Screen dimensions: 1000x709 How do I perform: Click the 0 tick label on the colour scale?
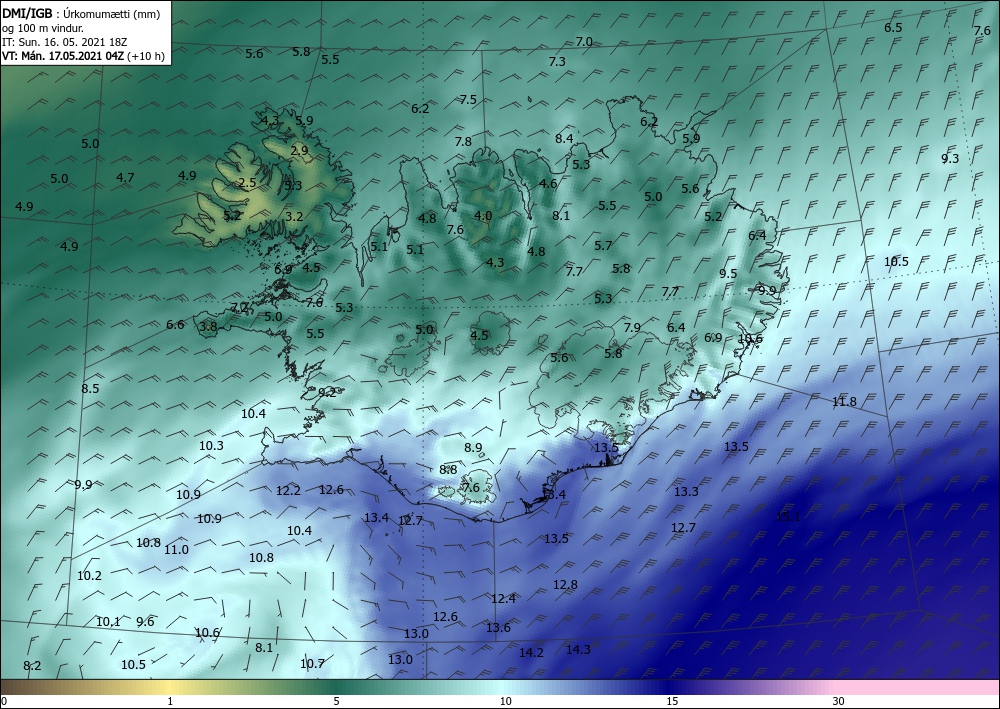(x=4, y=701)
